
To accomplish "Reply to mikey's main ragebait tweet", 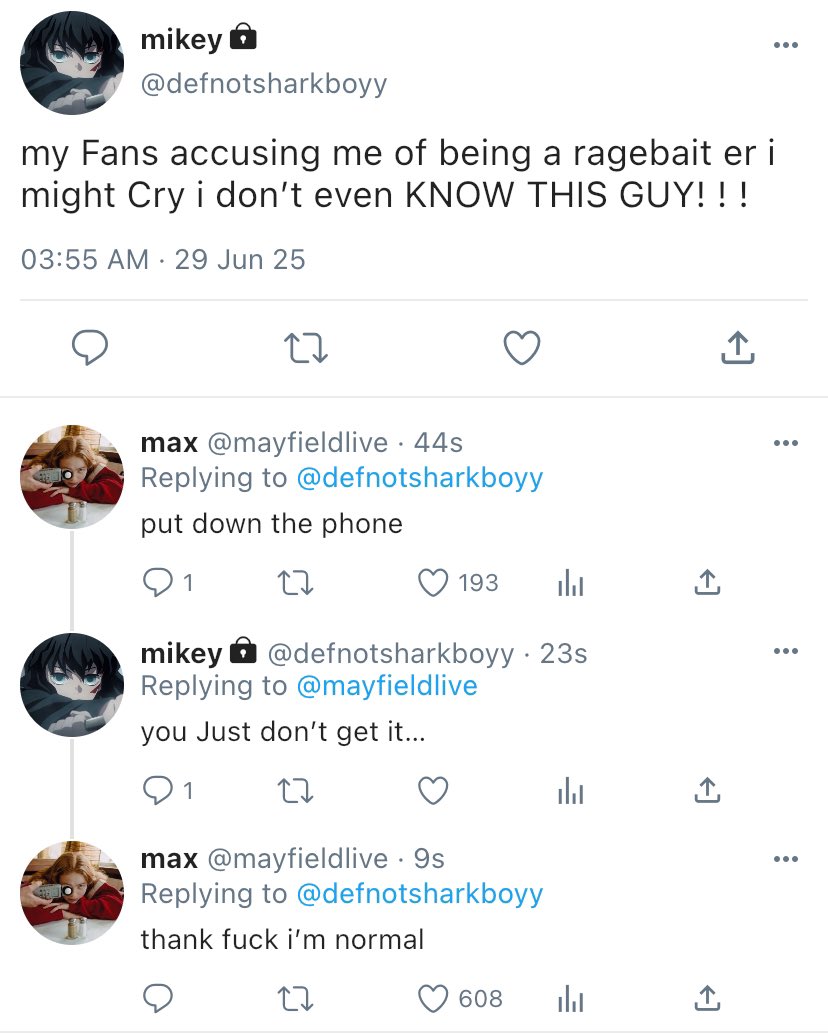I will 91,348.
